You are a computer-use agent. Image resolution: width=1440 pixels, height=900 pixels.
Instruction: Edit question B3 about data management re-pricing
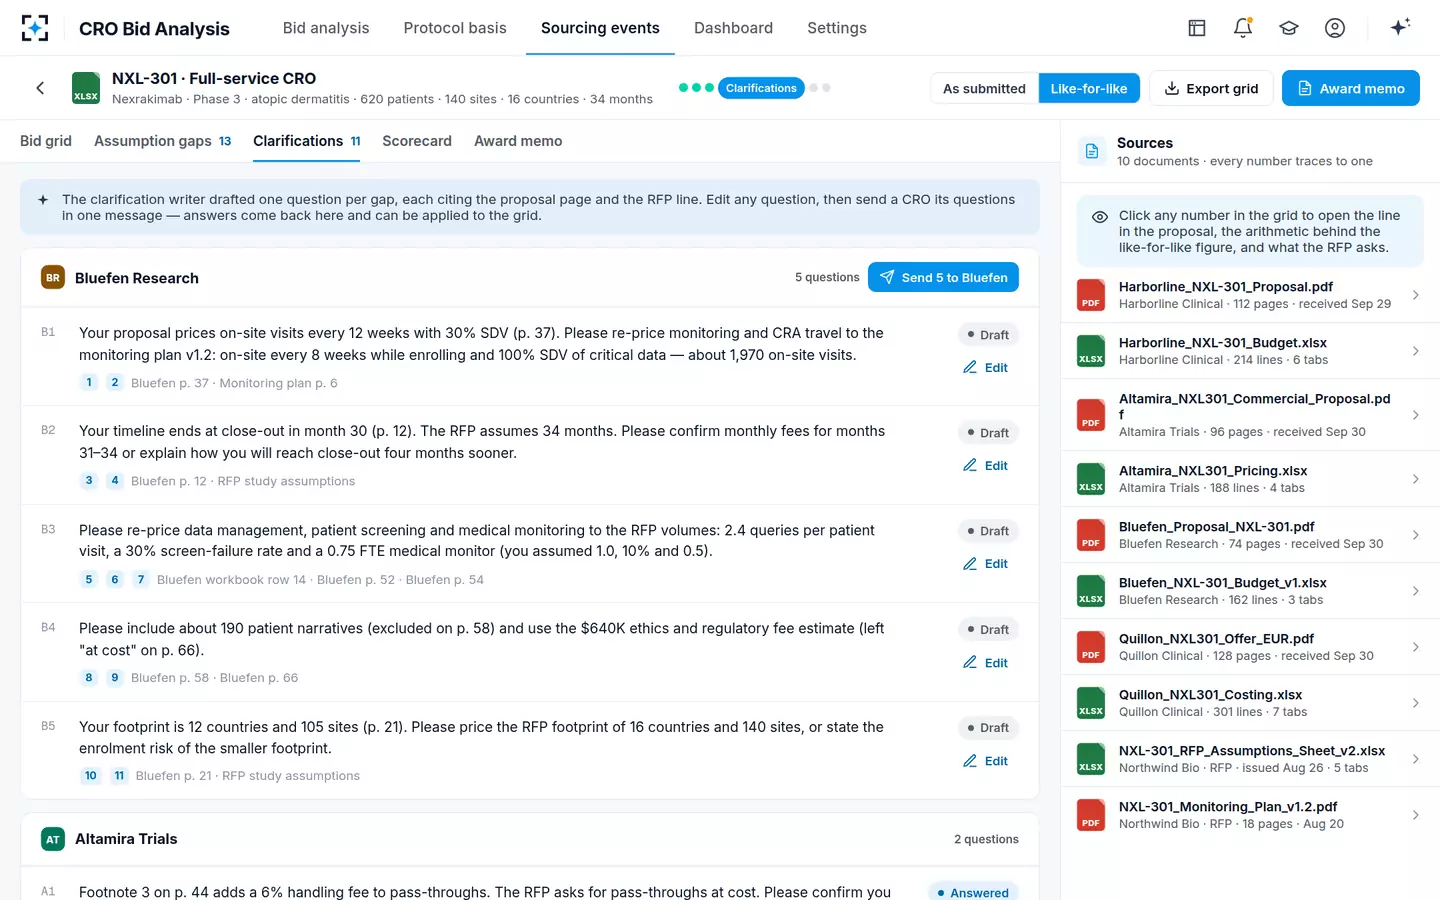(x=986, y=563)
